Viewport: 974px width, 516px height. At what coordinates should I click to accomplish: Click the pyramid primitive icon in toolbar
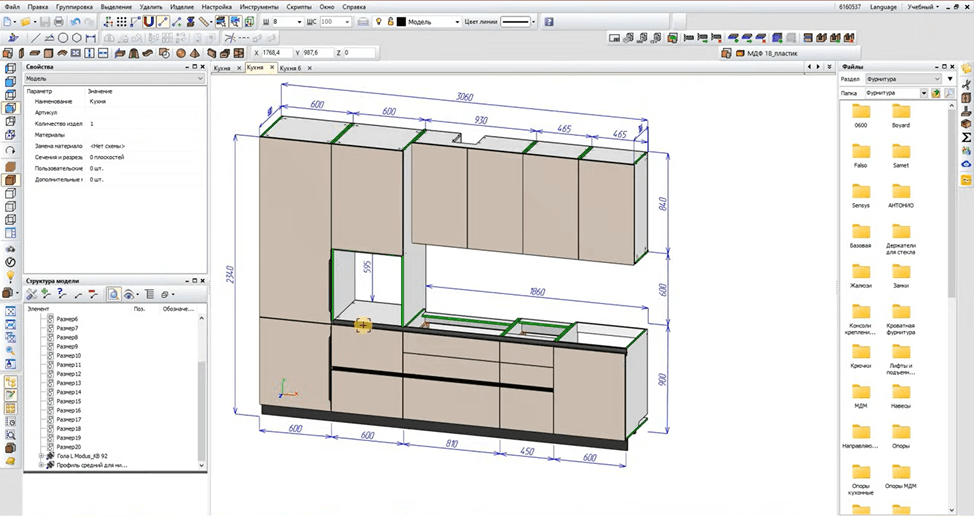point(195,53)
